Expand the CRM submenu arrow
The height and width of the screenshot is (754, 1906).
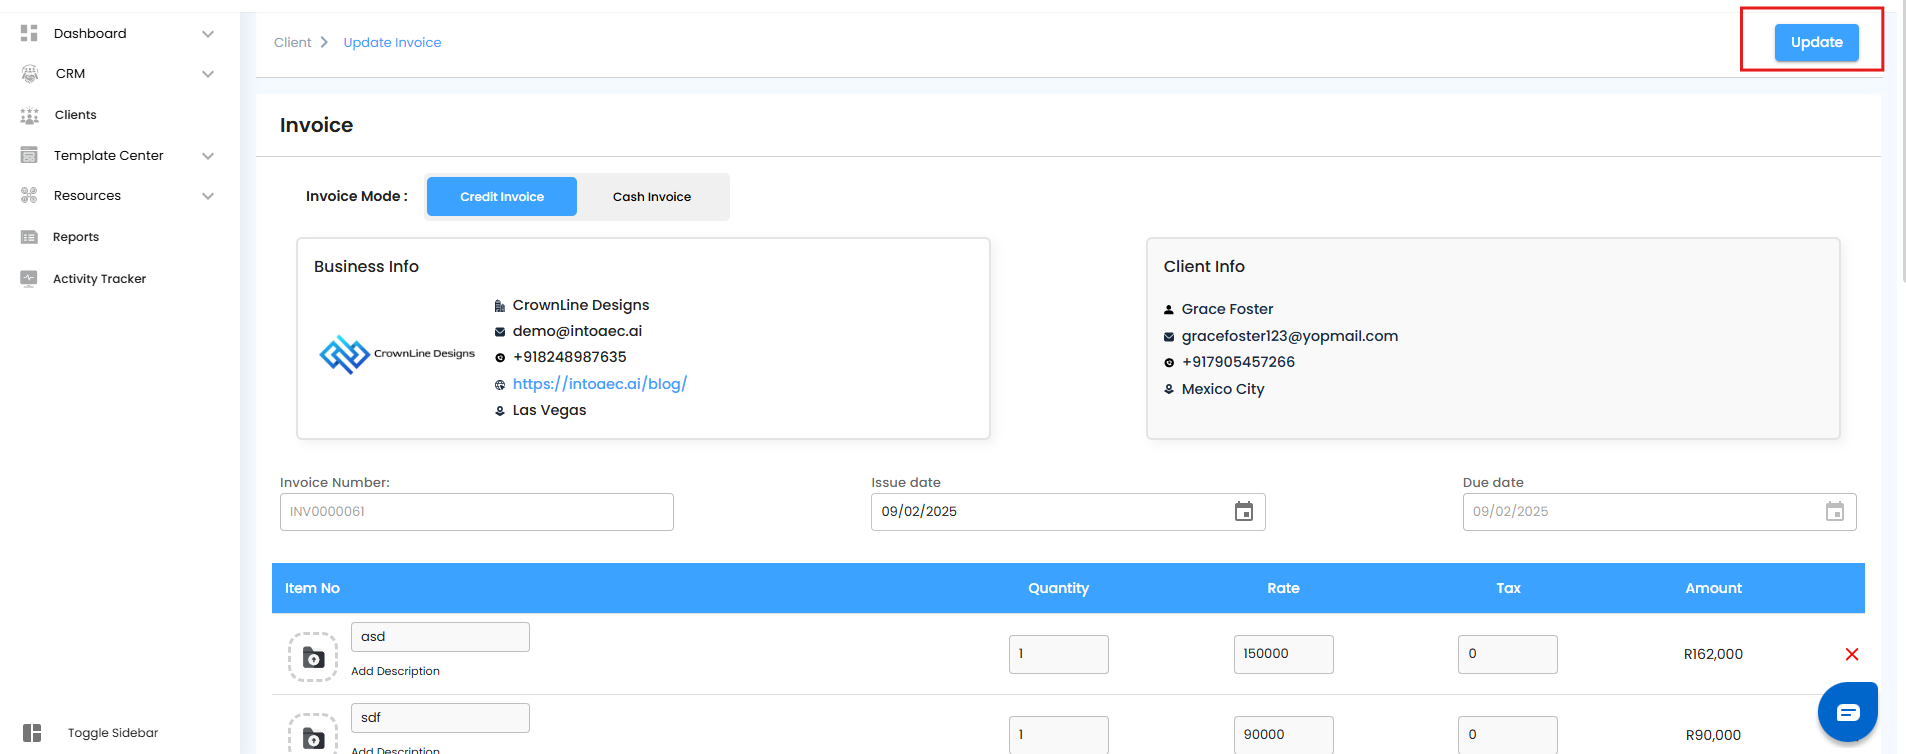(x=208, y=74)
